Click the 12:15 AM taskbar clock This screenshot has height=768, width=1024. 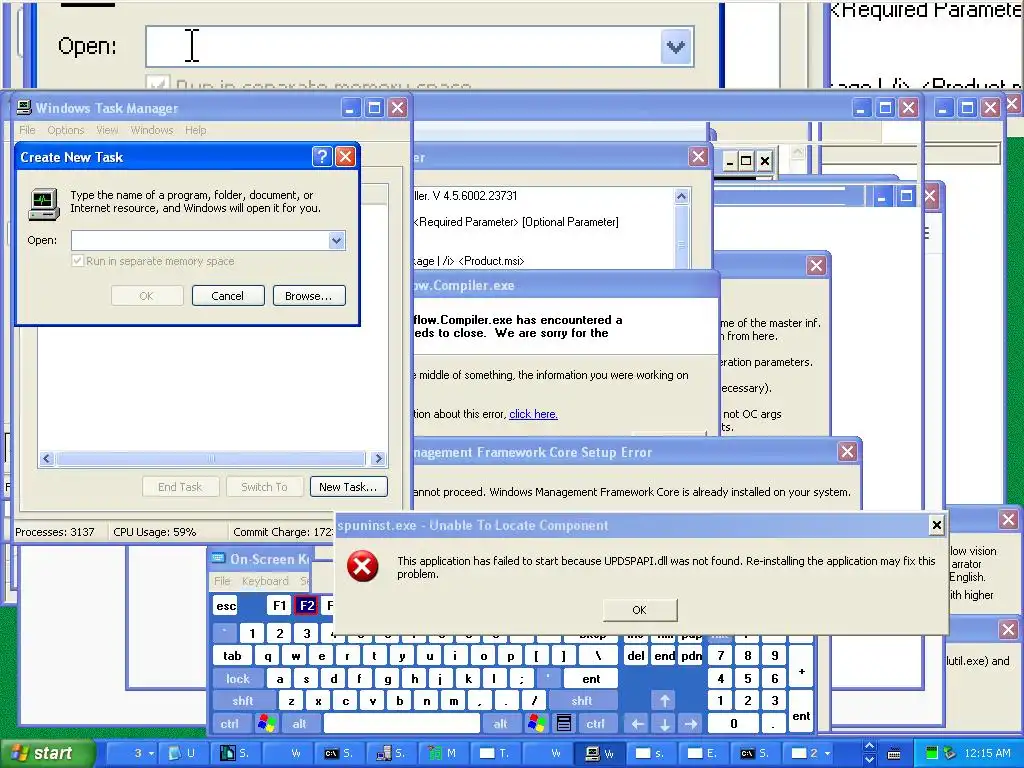click(x=987, y=753)
